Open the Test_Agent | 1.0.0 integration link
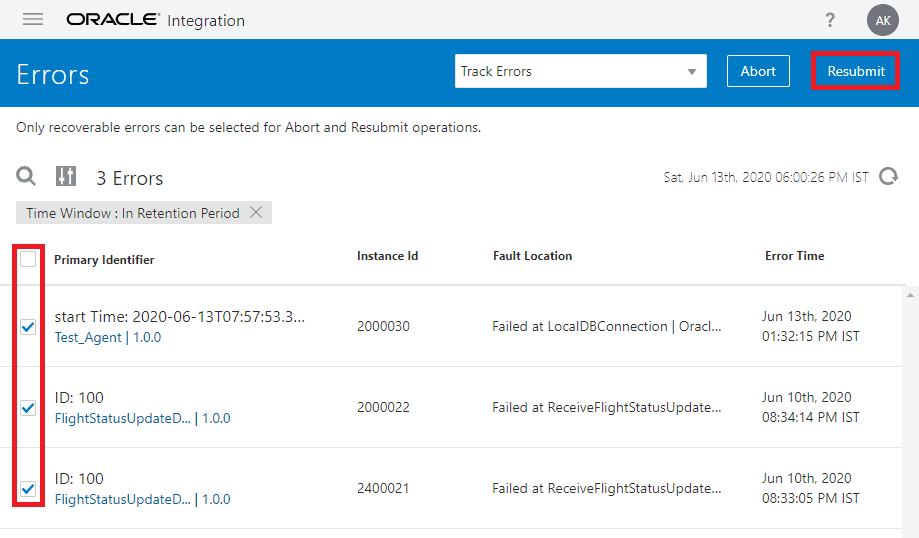Viewport: 919px width, 538px height. [x=108, y=338]
